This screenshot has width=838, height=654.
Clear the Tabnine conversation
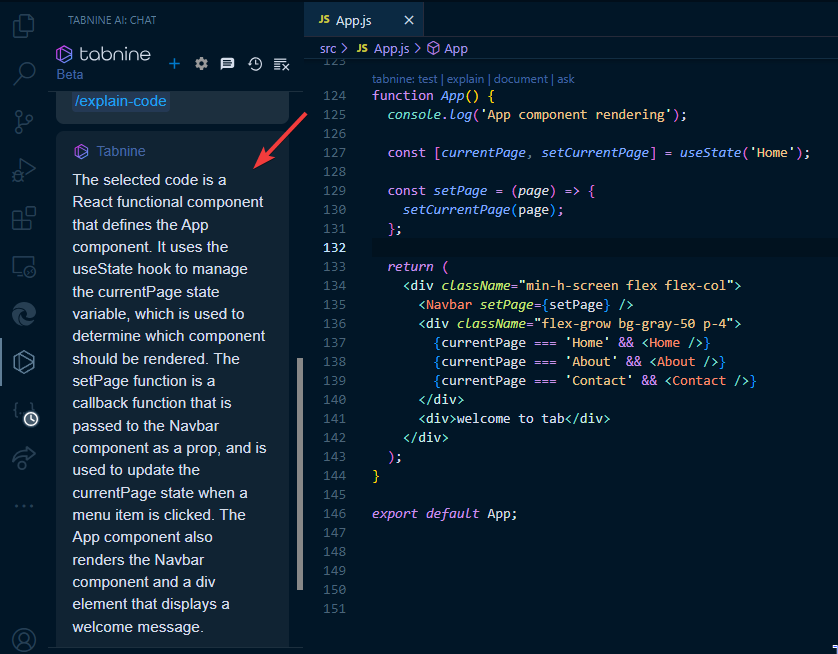(x=282, y=65)
